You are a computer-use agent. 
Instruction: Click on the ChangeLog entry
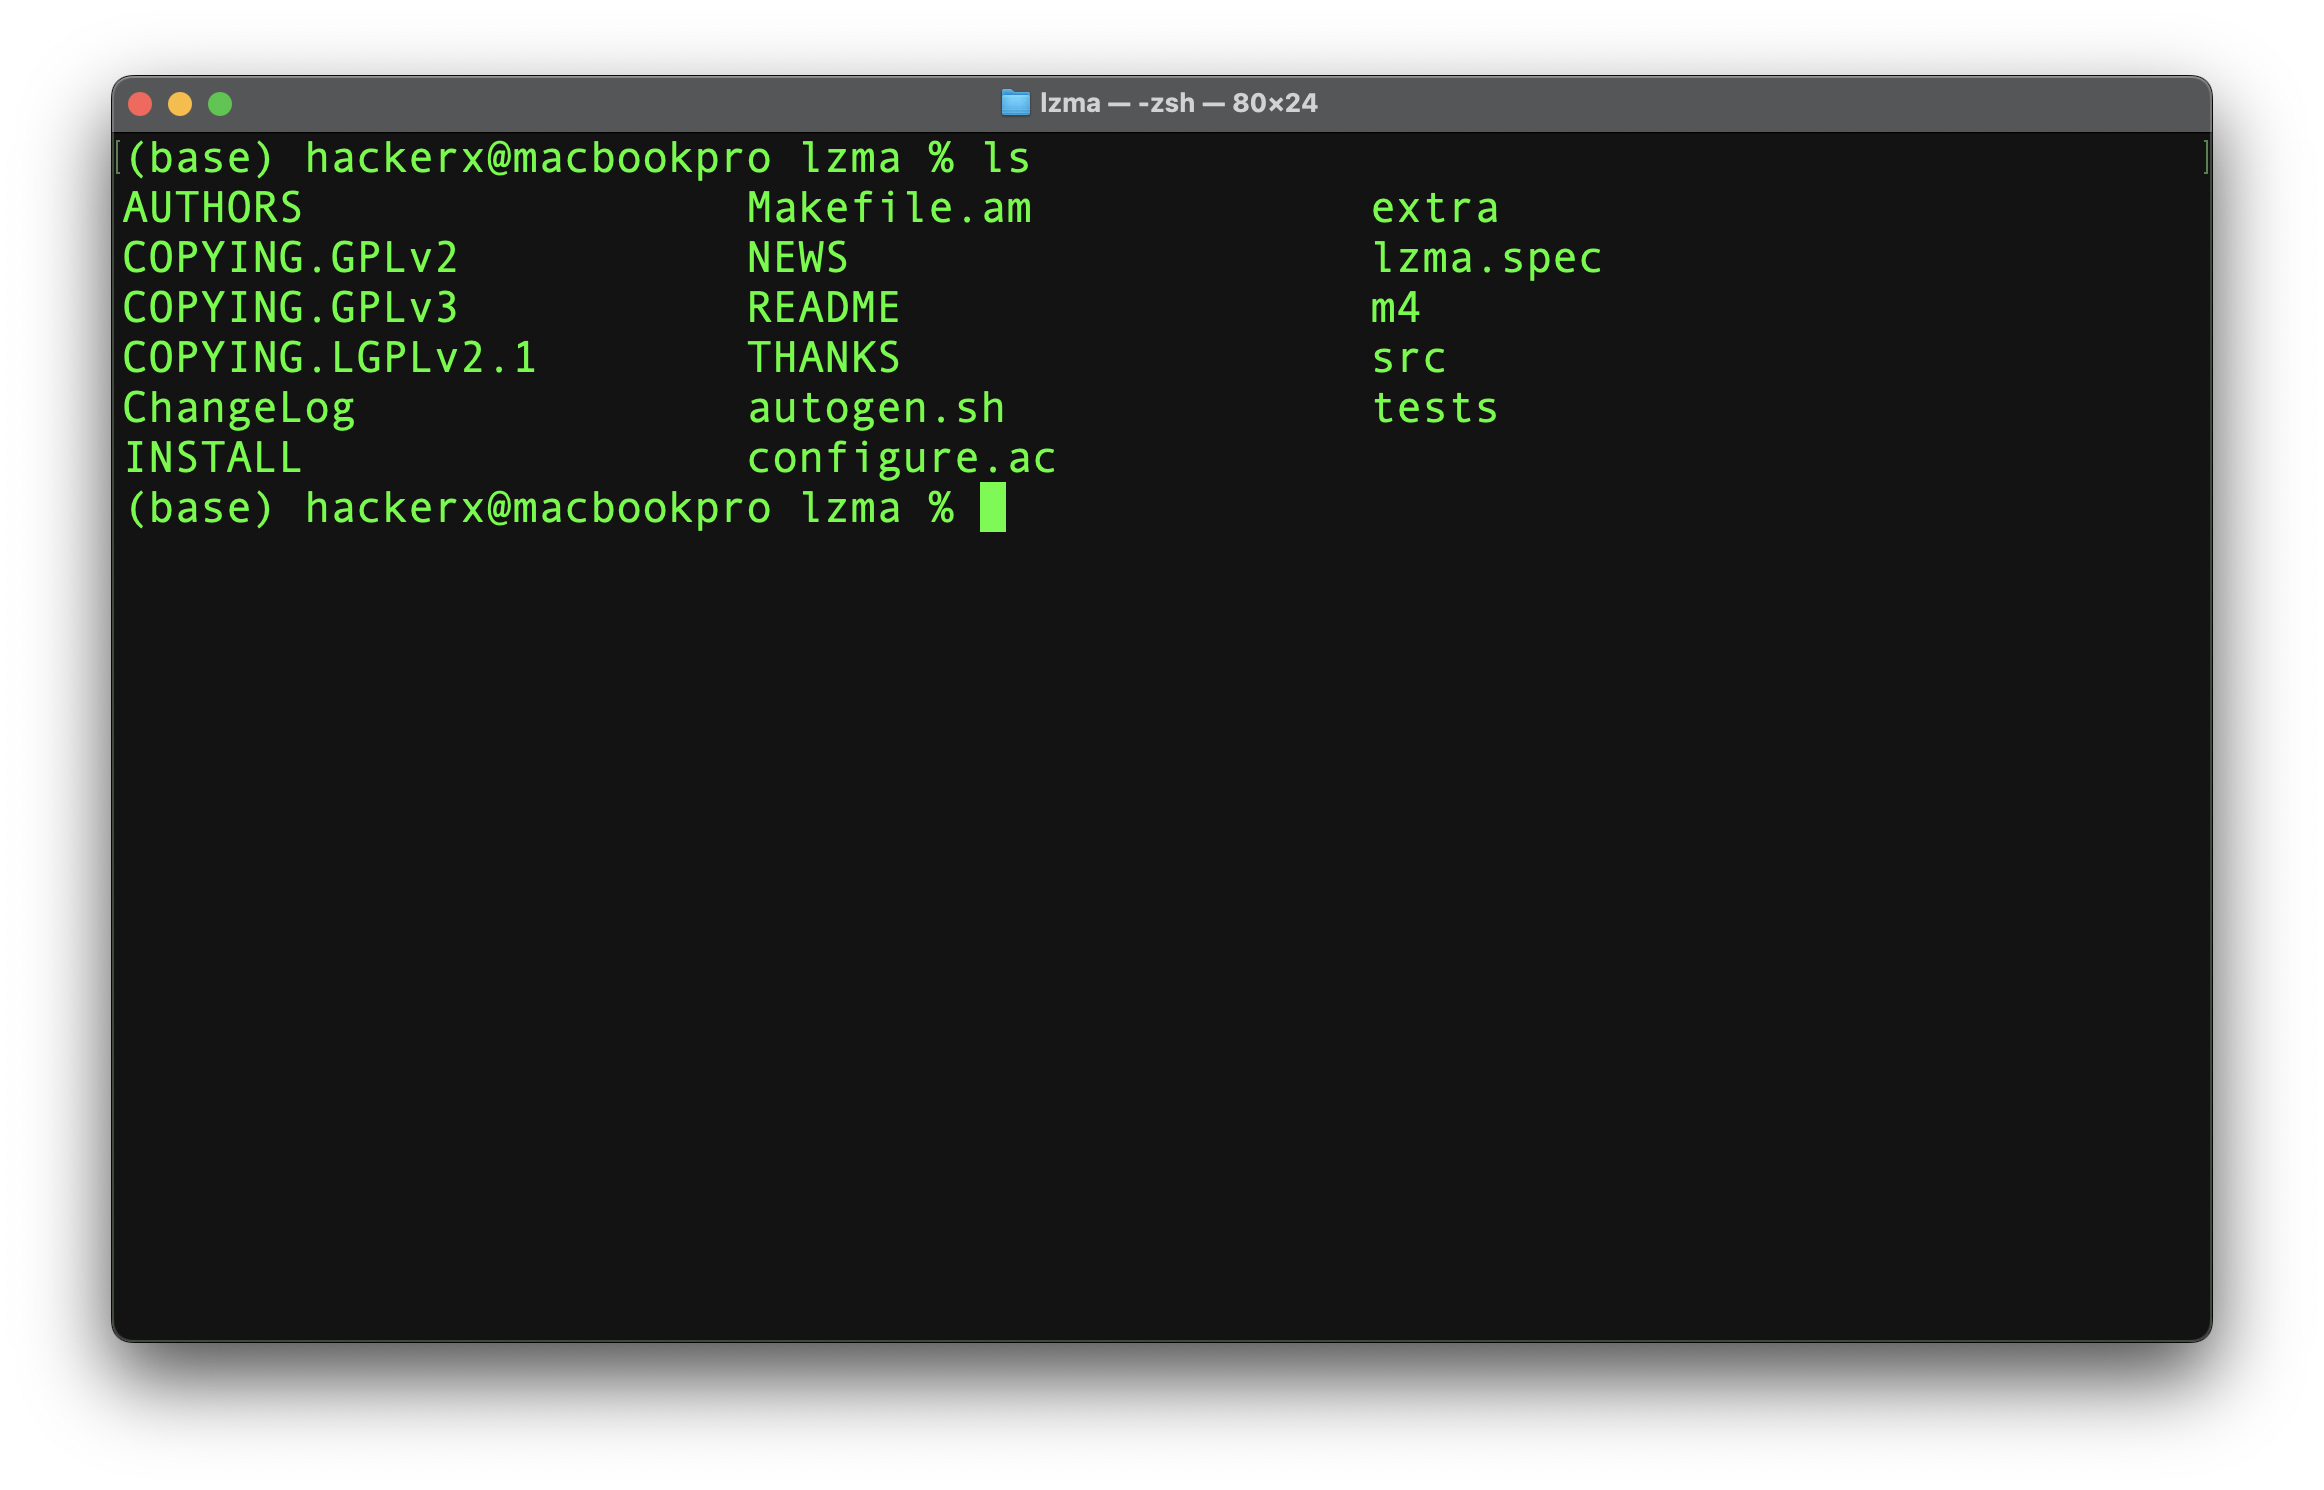pos(239,410)
